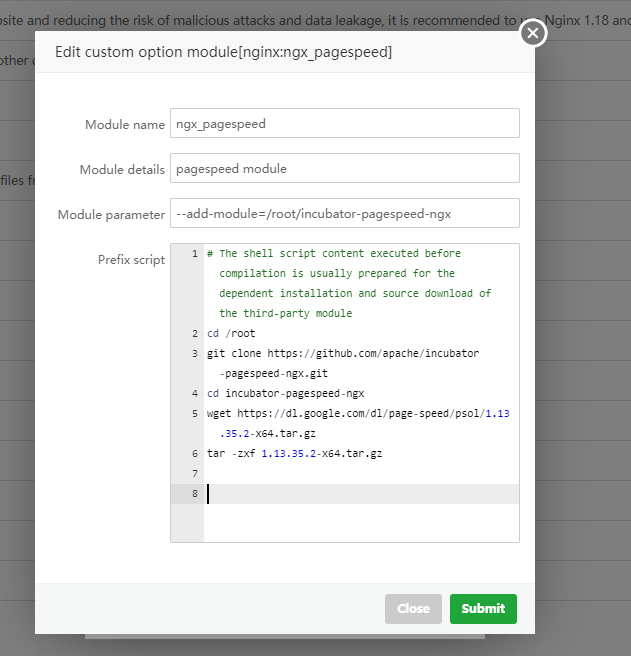Click the 'Prefix script' label

click(x=131, y=260)
